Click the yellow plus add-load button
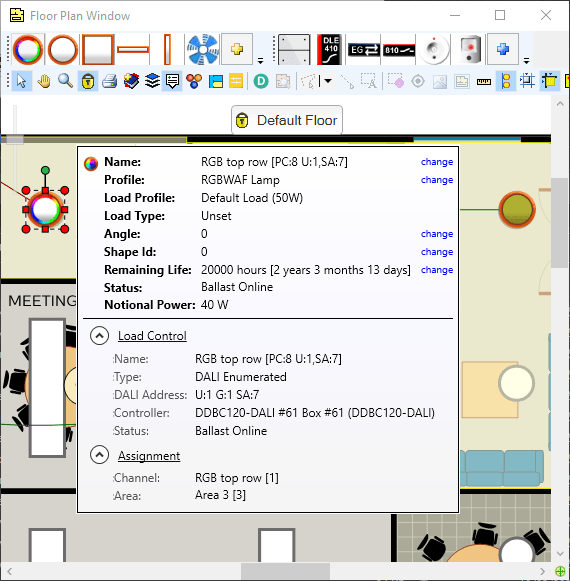The image size is (570, 581). [x=237, y=49]
